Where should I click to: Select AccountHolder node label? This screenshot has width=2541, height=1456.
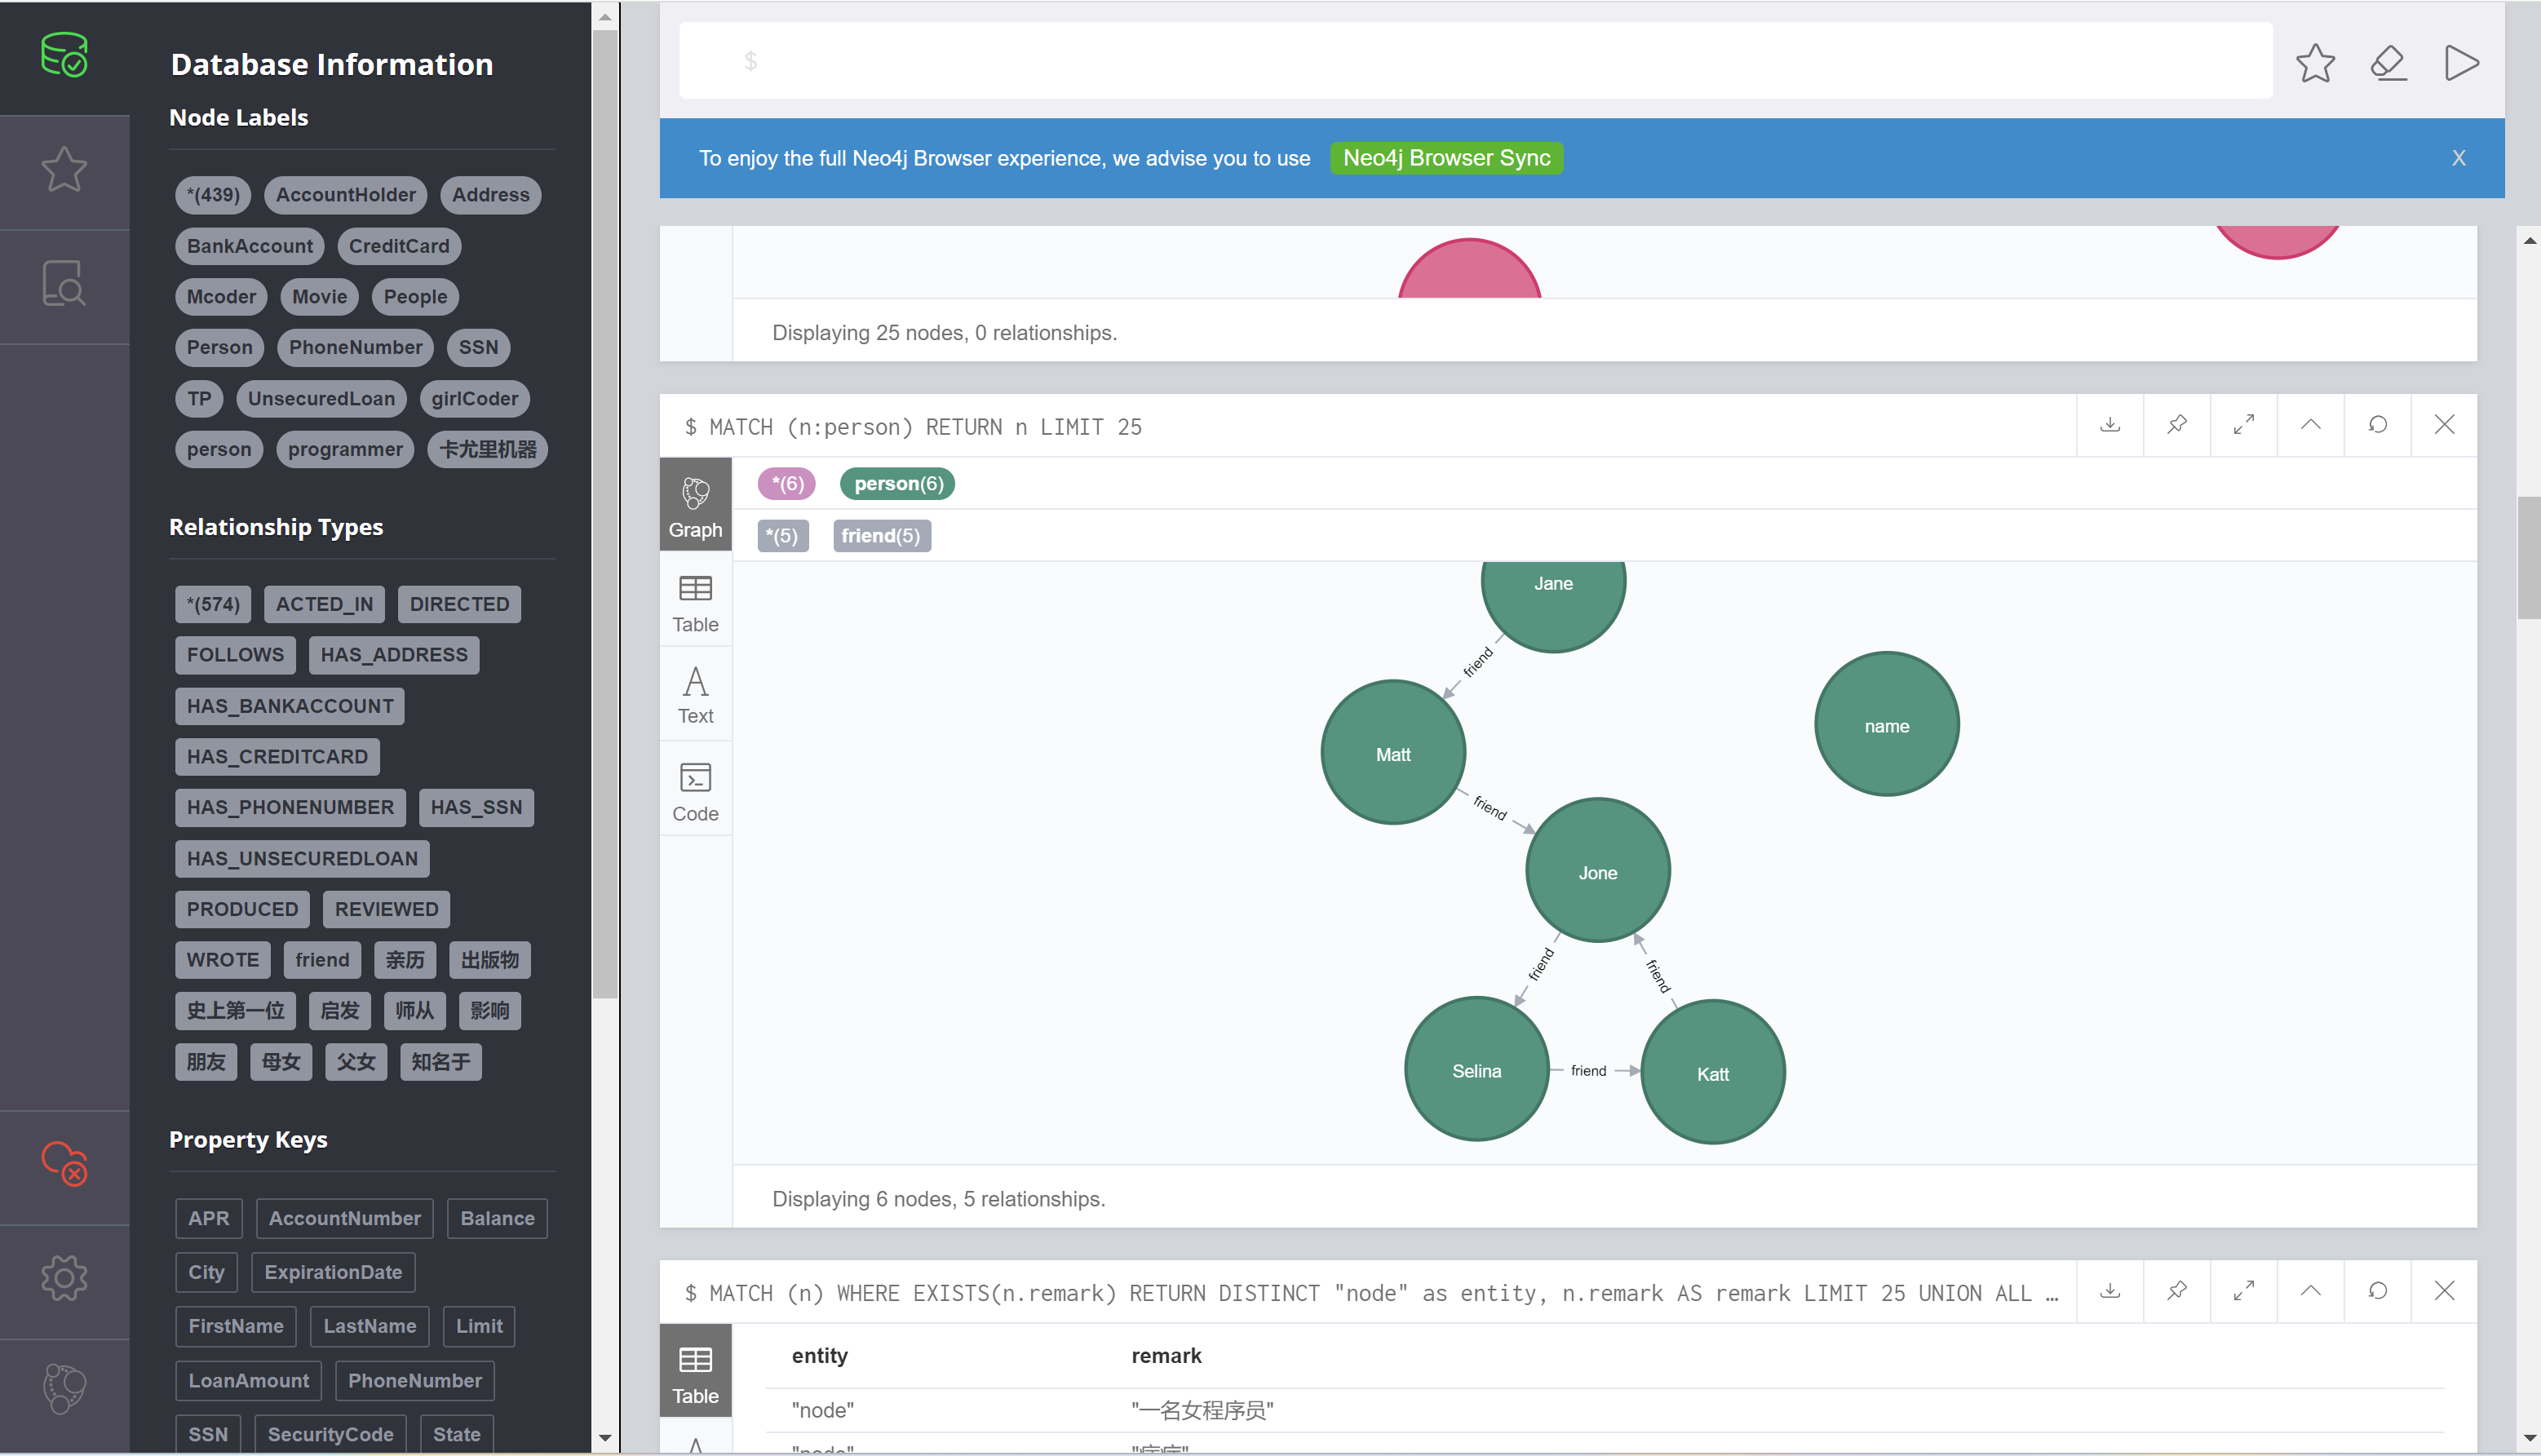[345, 195]
